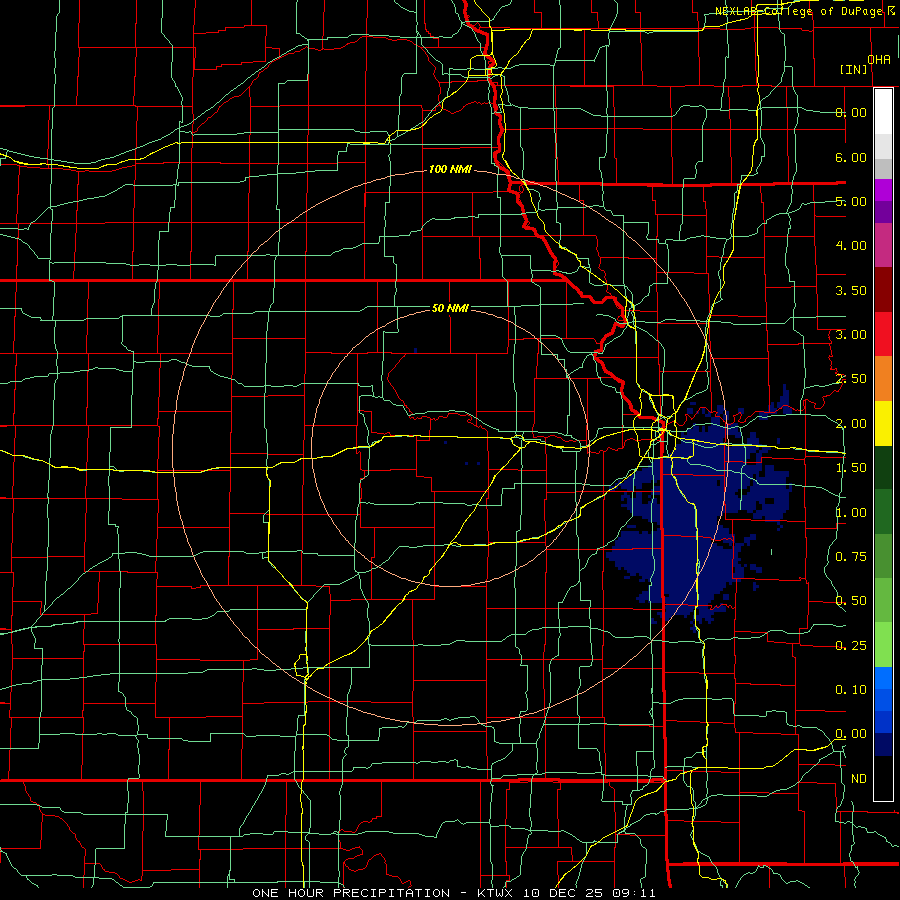Click the 4.00 legend value
The image size is (900, 900).
851,246
